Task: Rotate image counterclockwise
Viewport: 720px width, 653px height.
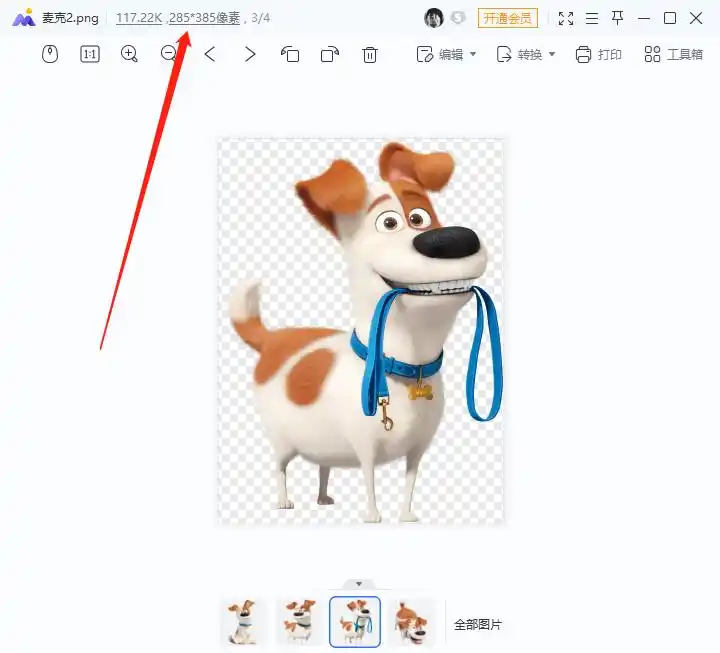Action: [x=290, y=54]
